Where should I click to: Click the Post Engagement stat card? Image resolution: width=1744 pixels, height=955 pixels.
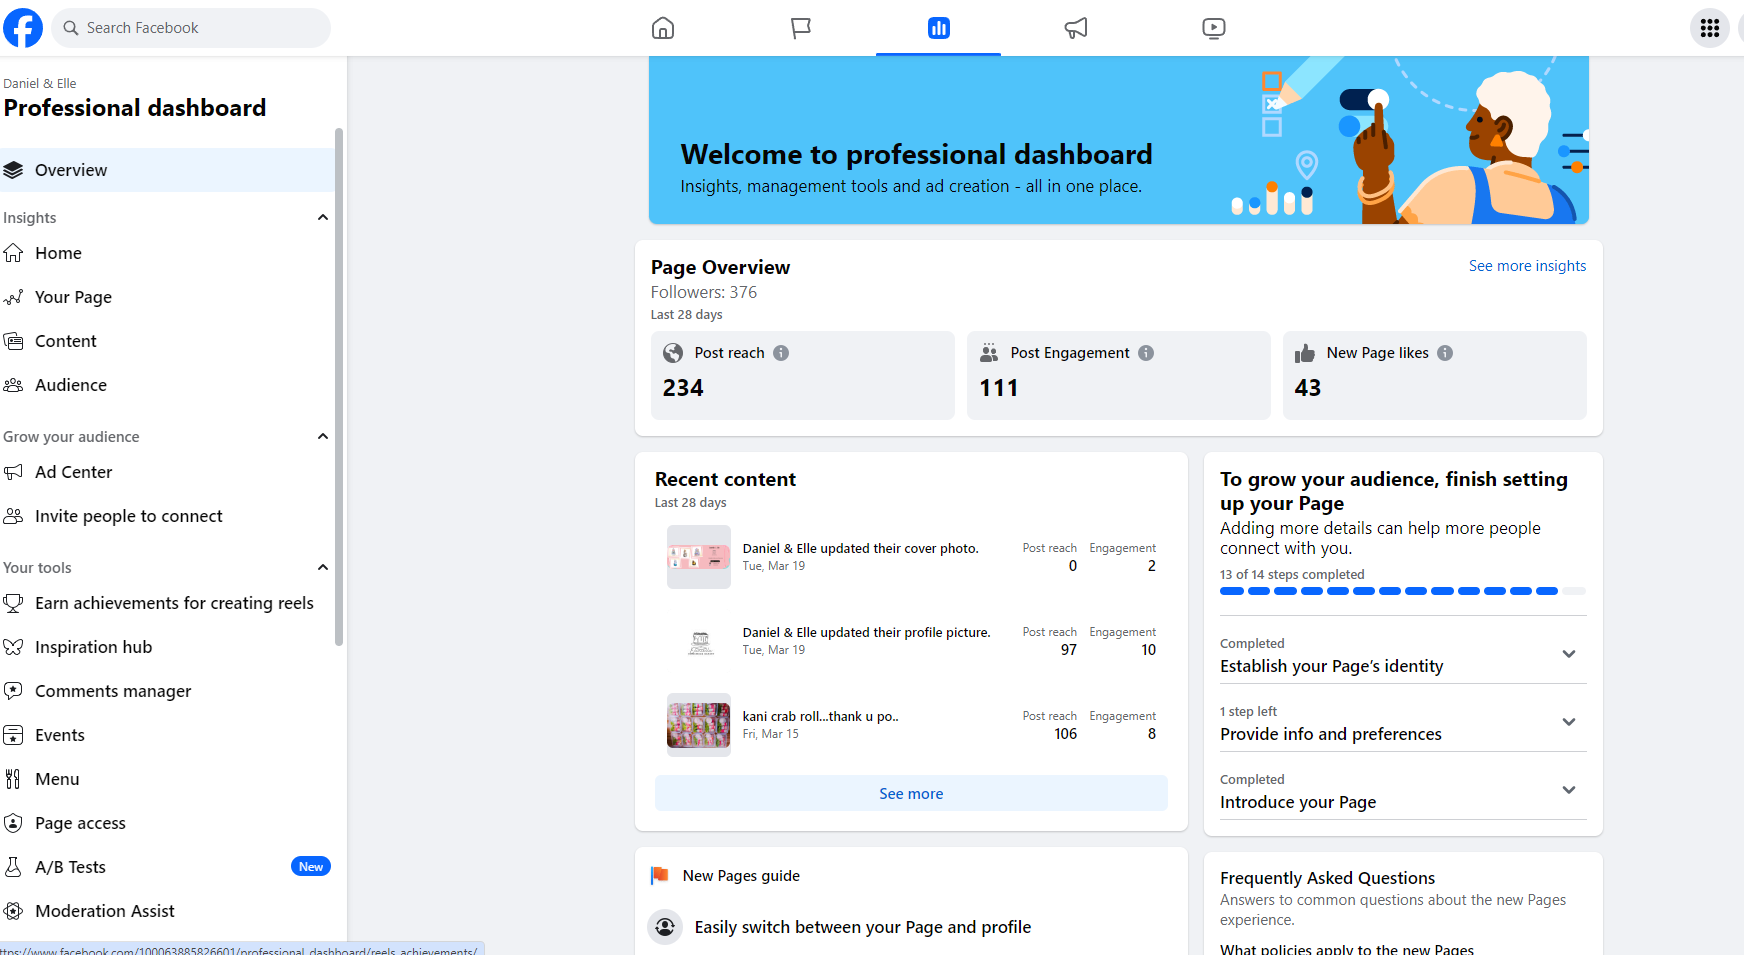tap(1119, 375)
